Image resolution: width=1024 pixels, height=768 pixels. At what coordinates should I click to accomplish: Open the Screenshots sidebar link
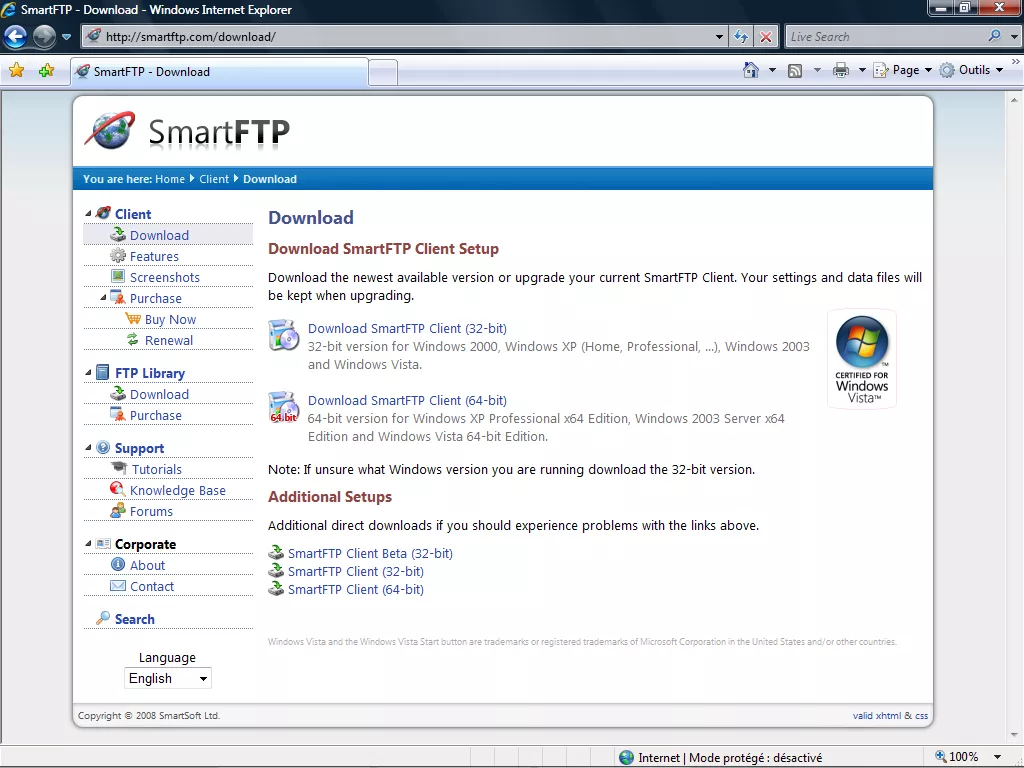[165, 277]
